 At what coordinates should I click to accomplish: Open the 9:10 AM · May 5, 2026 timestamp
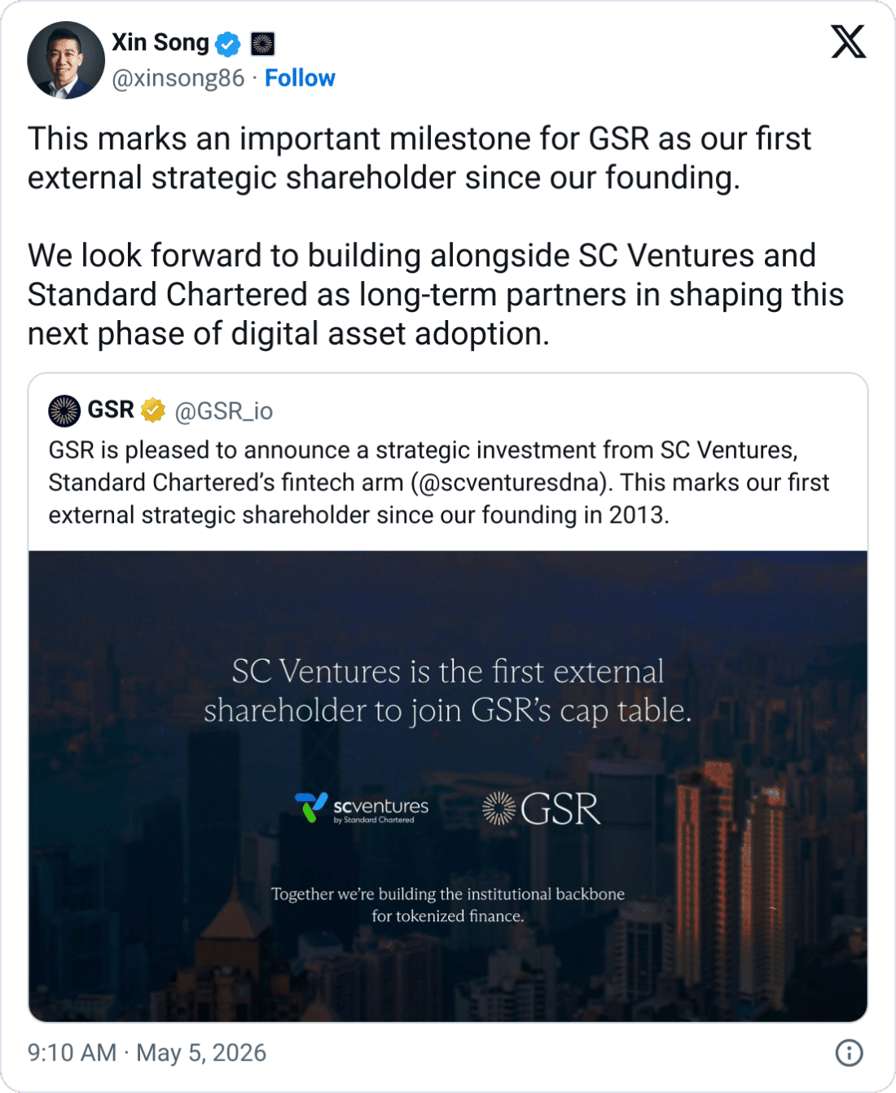point(147,1053)
